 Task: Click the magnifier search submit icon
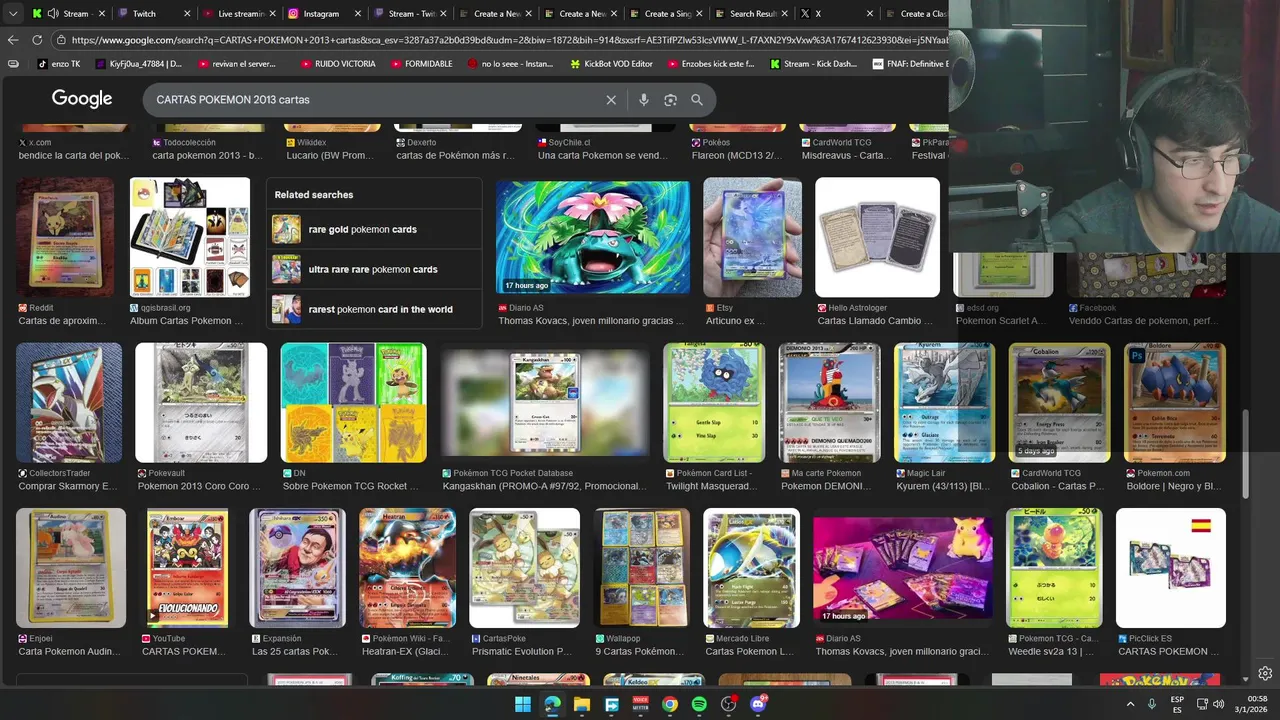(x=697, y=100)
